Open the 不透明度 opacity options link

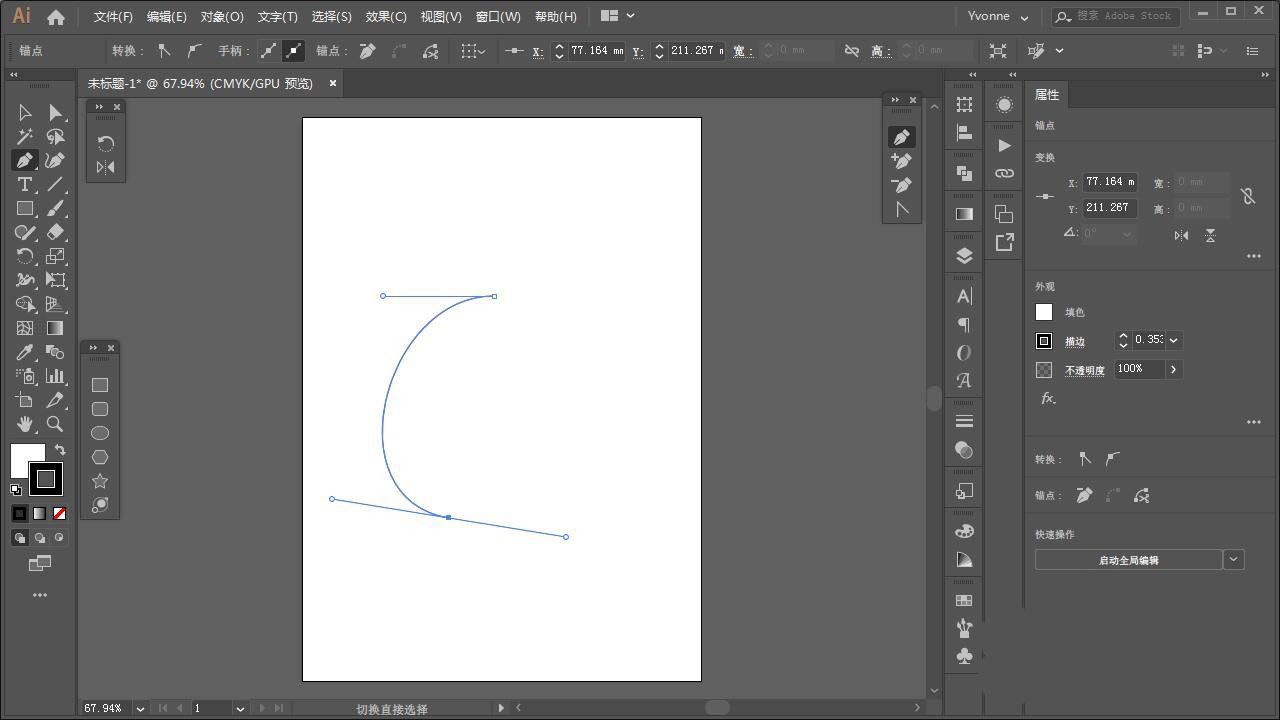click(1086, 370)
